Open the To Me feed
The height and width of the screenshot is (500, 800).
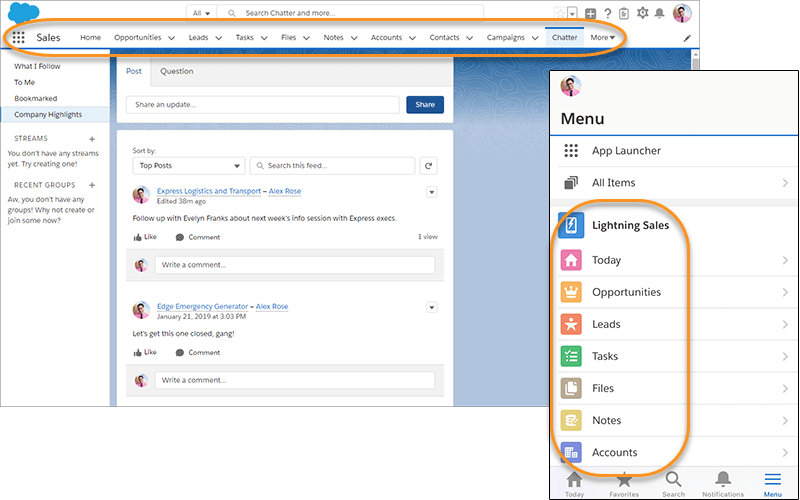[x=24, y=82]
